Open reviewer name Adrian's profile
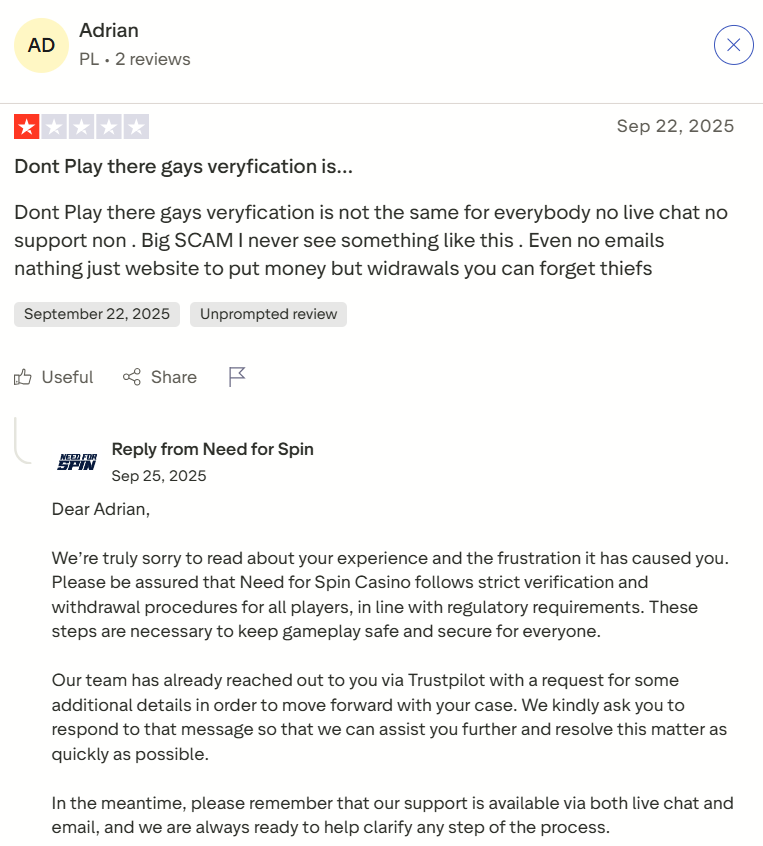 [109, 31]
